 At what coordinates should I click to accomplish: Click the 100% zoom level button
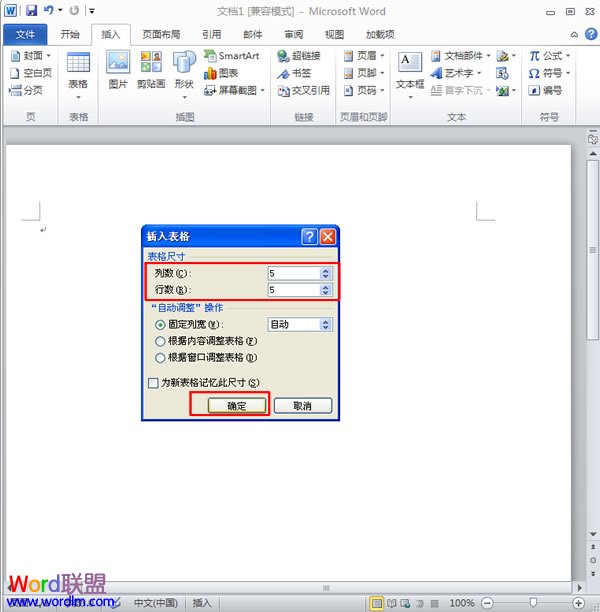click(x=462, y=603)
